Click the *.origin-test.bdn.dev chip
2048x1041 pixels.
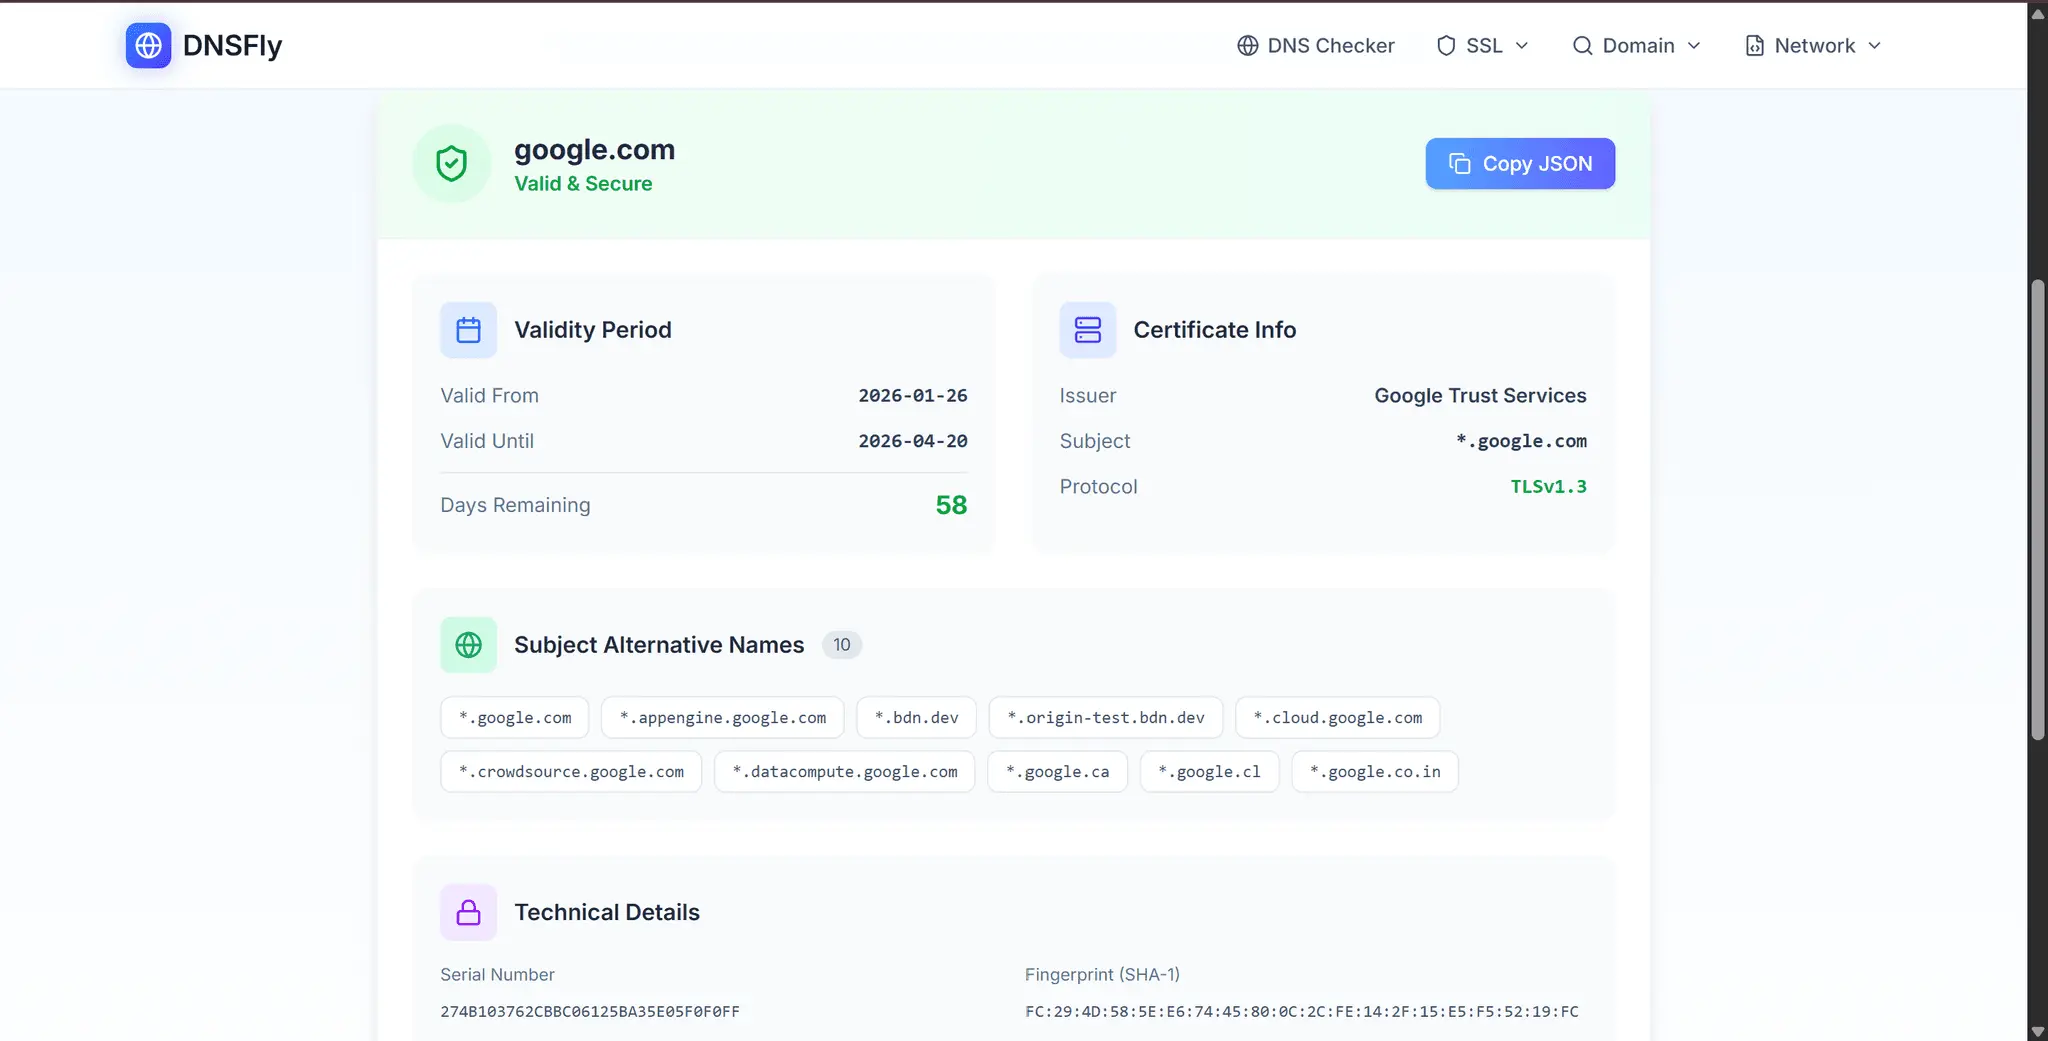tap(1105, 717)
